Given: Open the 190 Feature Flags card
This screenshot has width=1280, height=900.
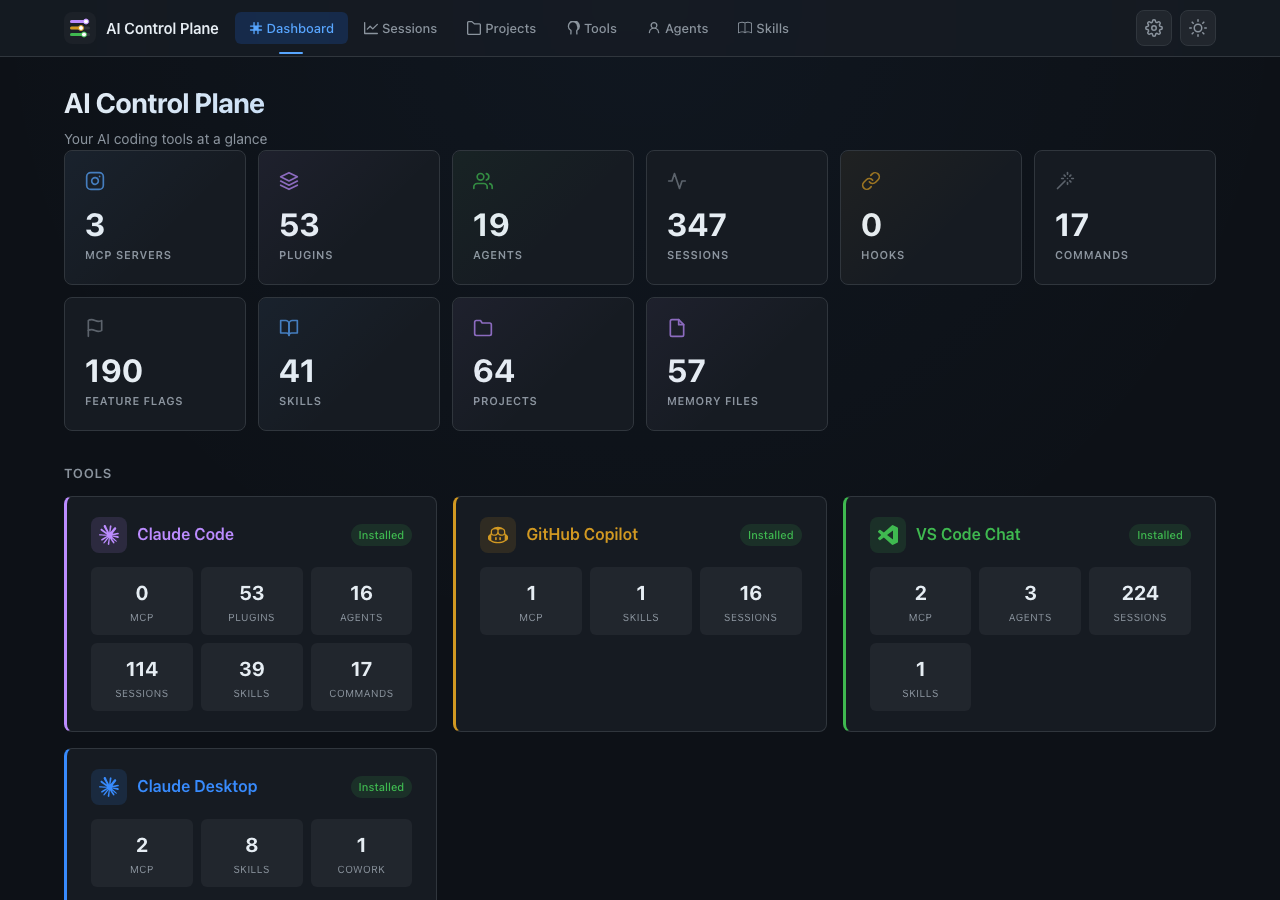Looking at the screenshot, I should pos(155,364).
